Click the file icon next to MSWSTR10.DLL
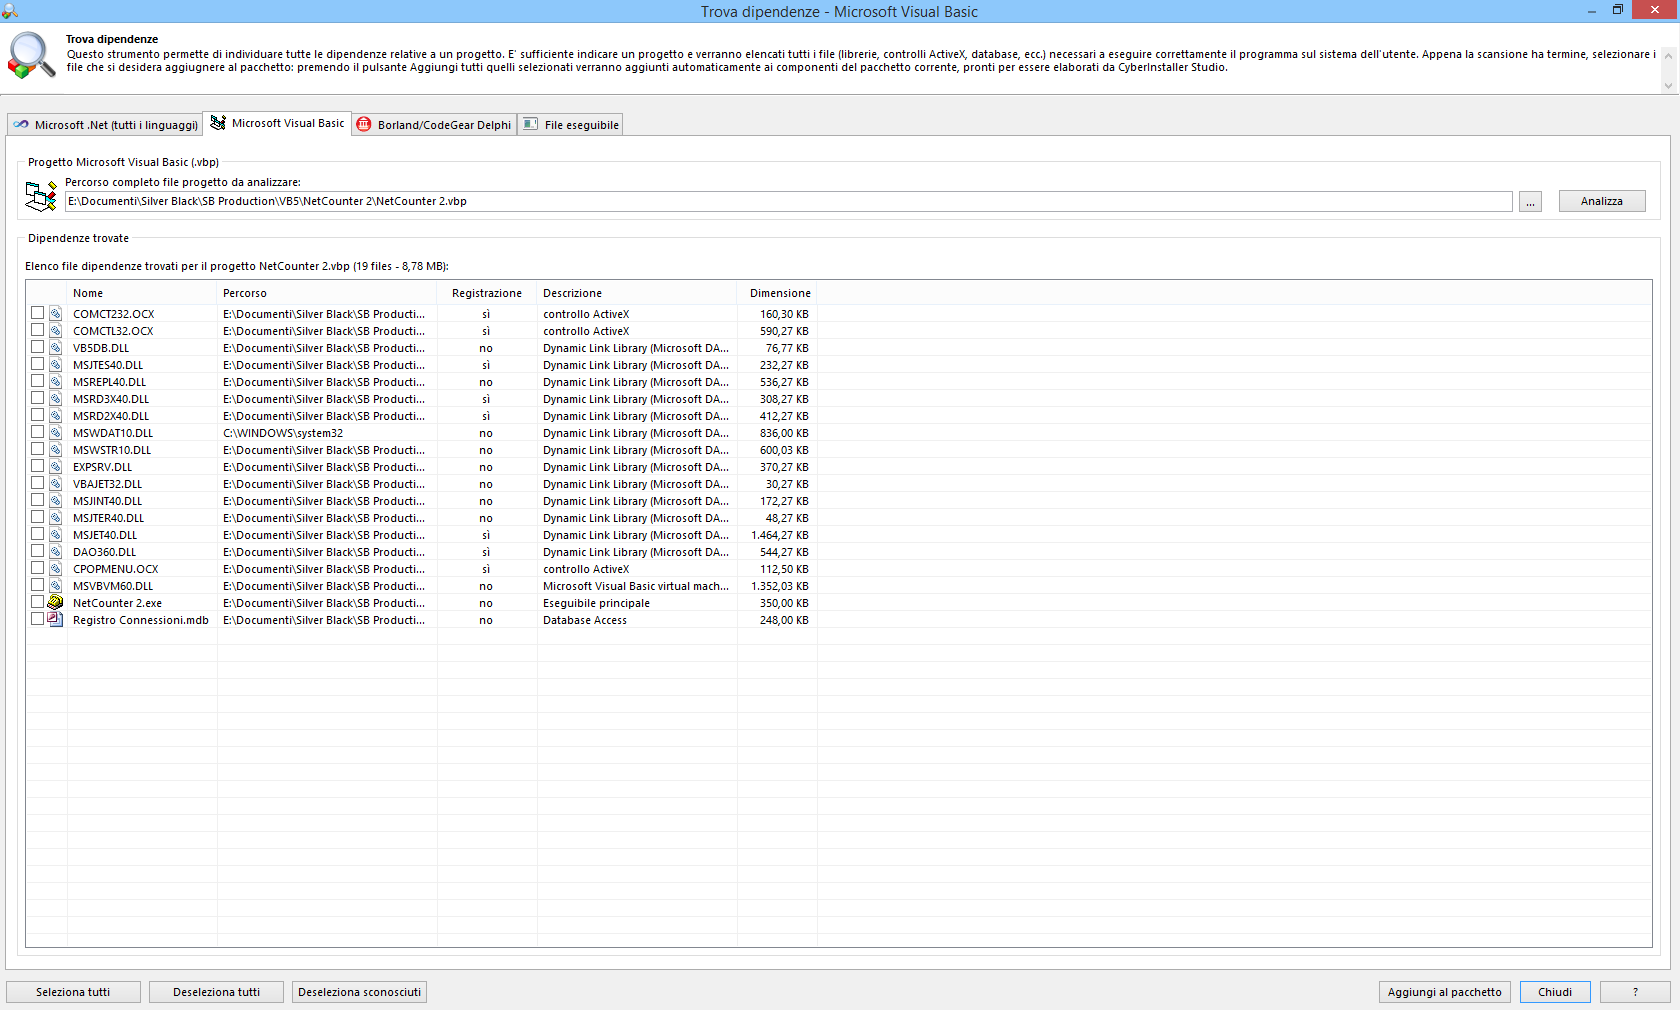Screen dimensions: 1680x1010 point(56,450)
